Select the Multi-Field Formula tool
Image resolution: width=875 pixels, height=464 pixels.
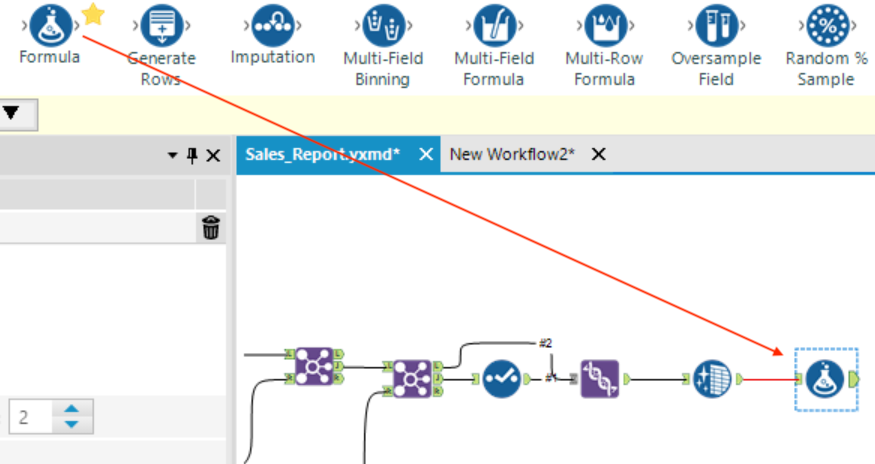click(x=494, y=26)
